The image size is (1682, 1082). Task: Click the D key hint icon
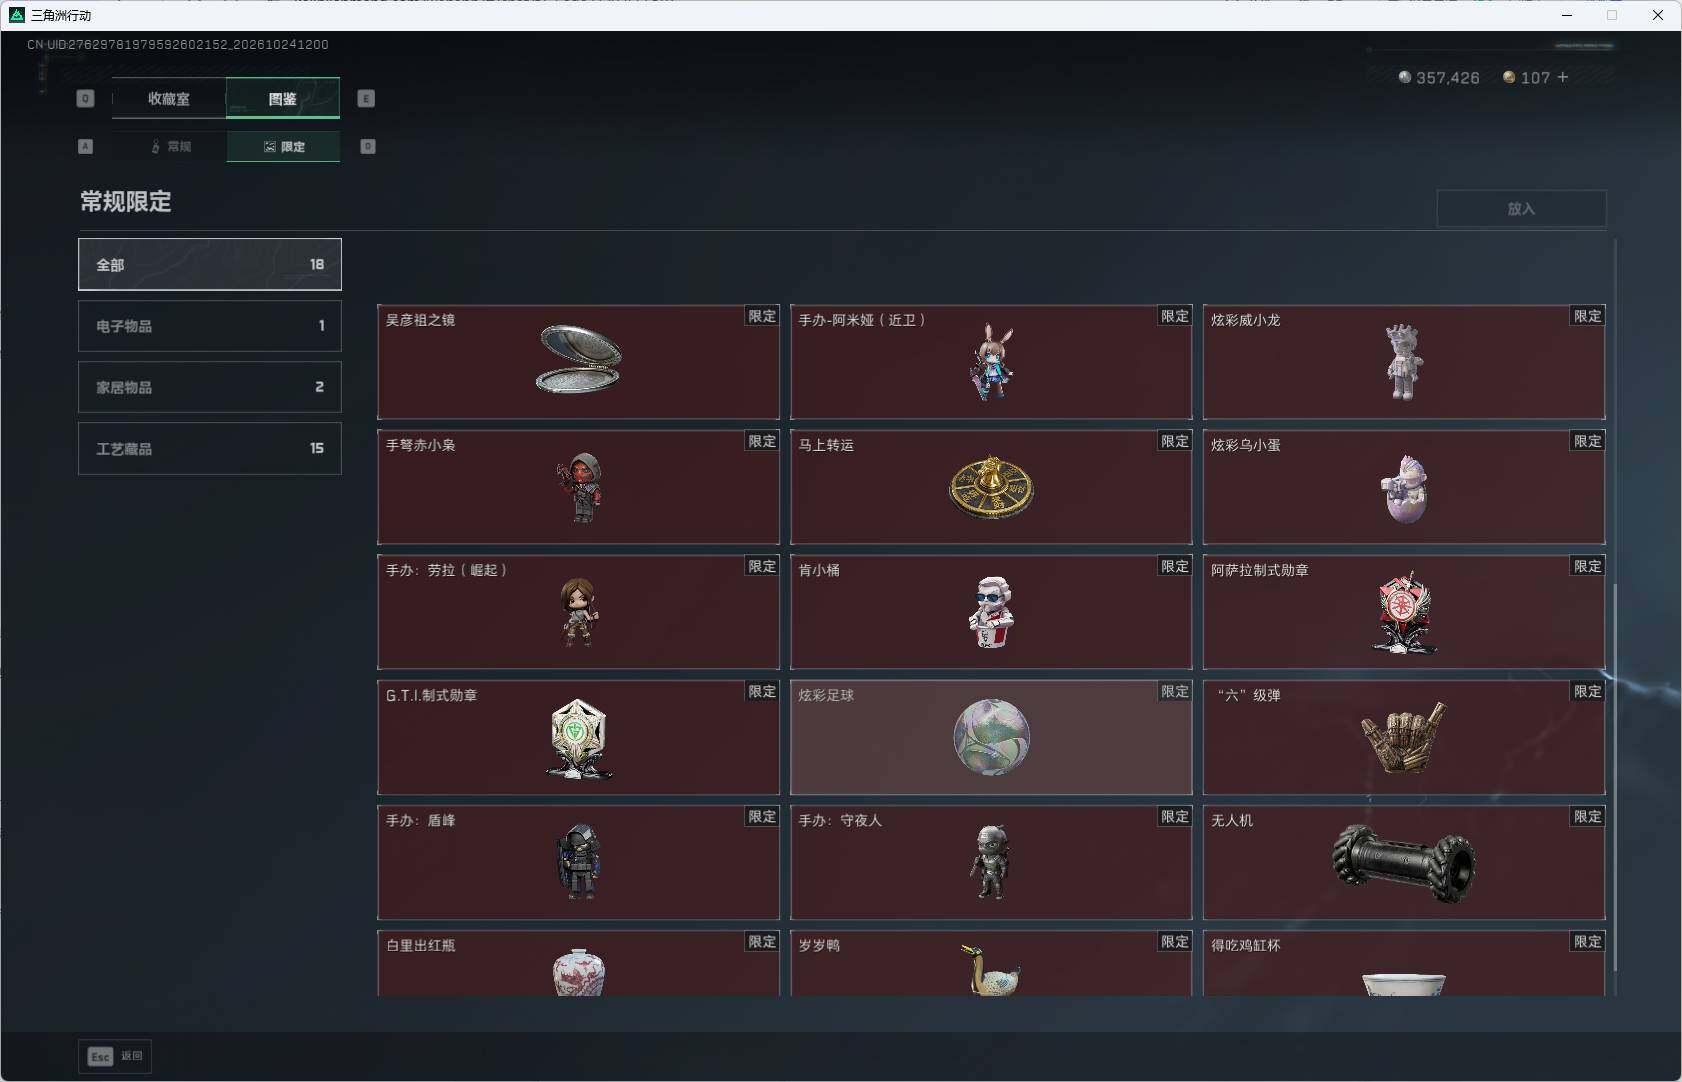pos(368,146)
